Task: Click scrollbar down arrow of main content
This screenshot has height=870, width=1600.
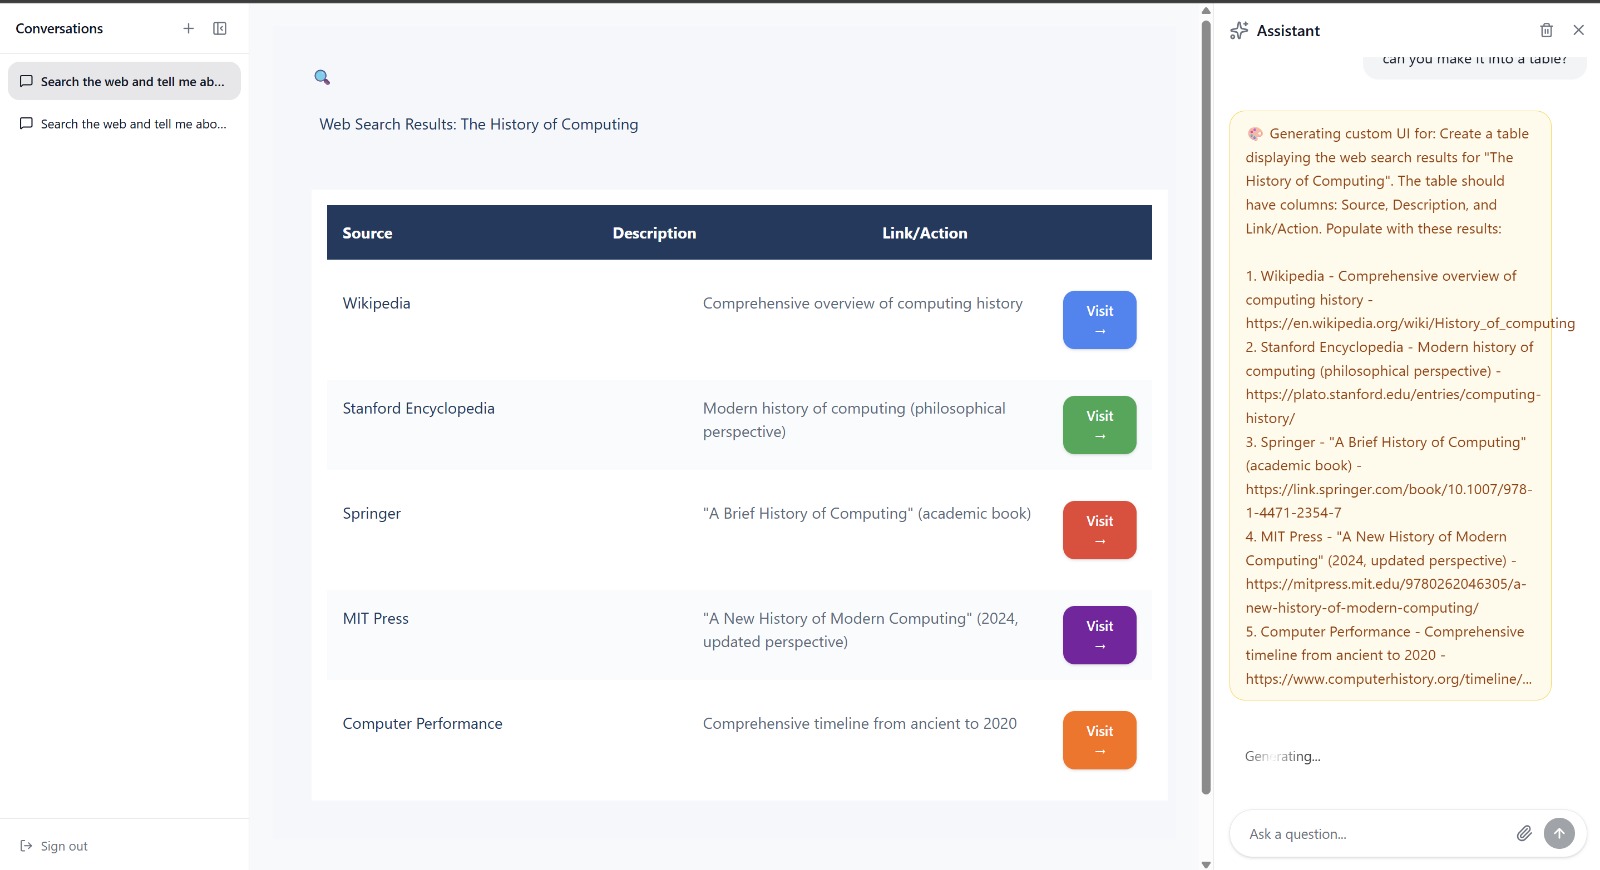Action: click(1206, 864)
